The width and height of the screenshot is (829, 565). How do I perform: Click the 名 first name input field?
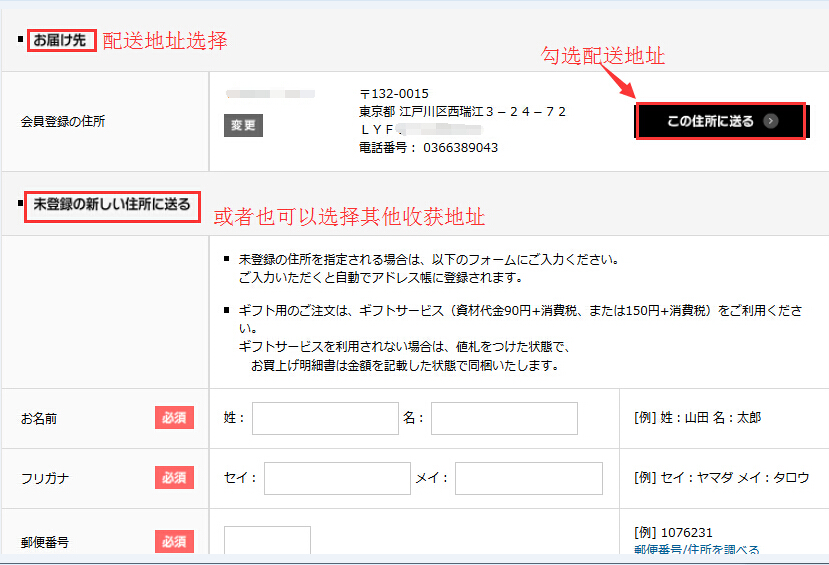[x=504, y=418]
